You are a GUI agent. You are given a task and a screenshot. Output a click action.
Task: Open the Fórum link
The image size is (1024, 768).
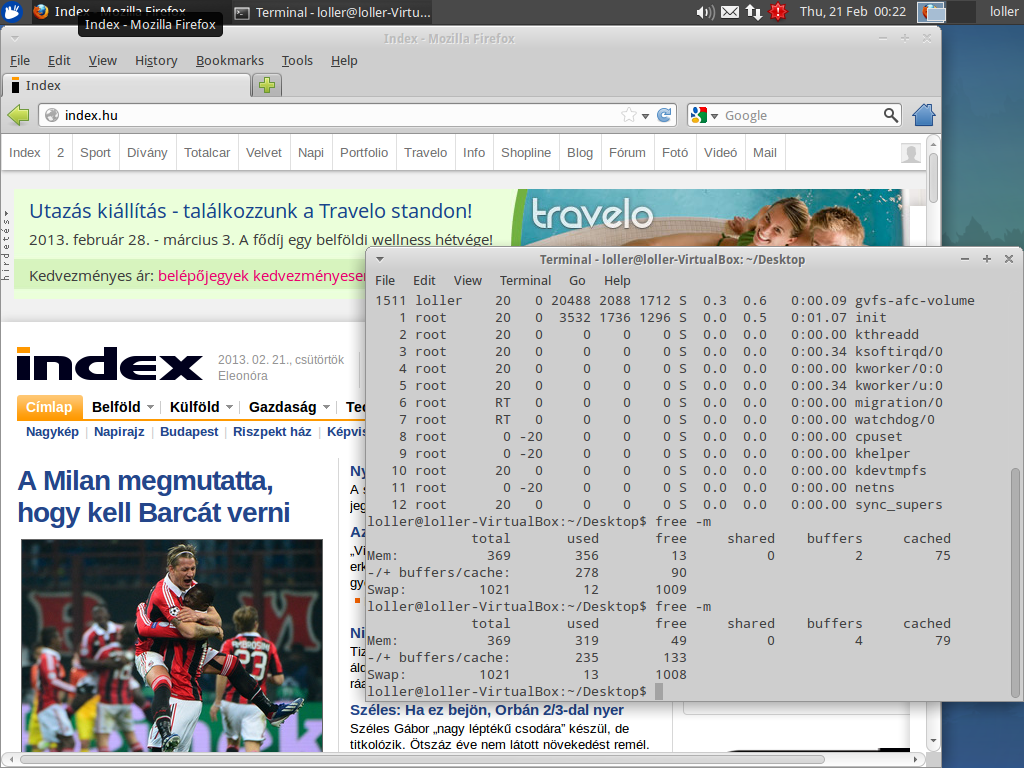627,153
